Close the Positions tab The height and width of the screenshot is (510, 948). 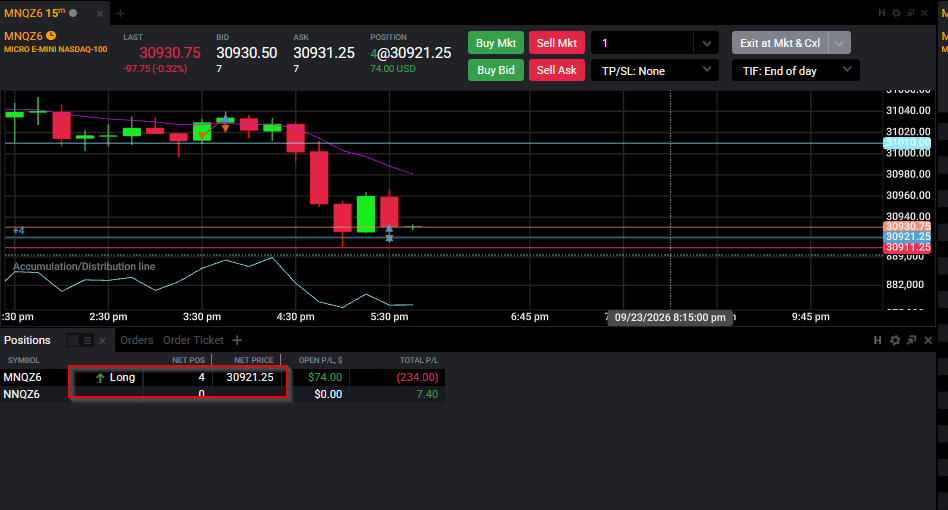(x=102, y=341)
